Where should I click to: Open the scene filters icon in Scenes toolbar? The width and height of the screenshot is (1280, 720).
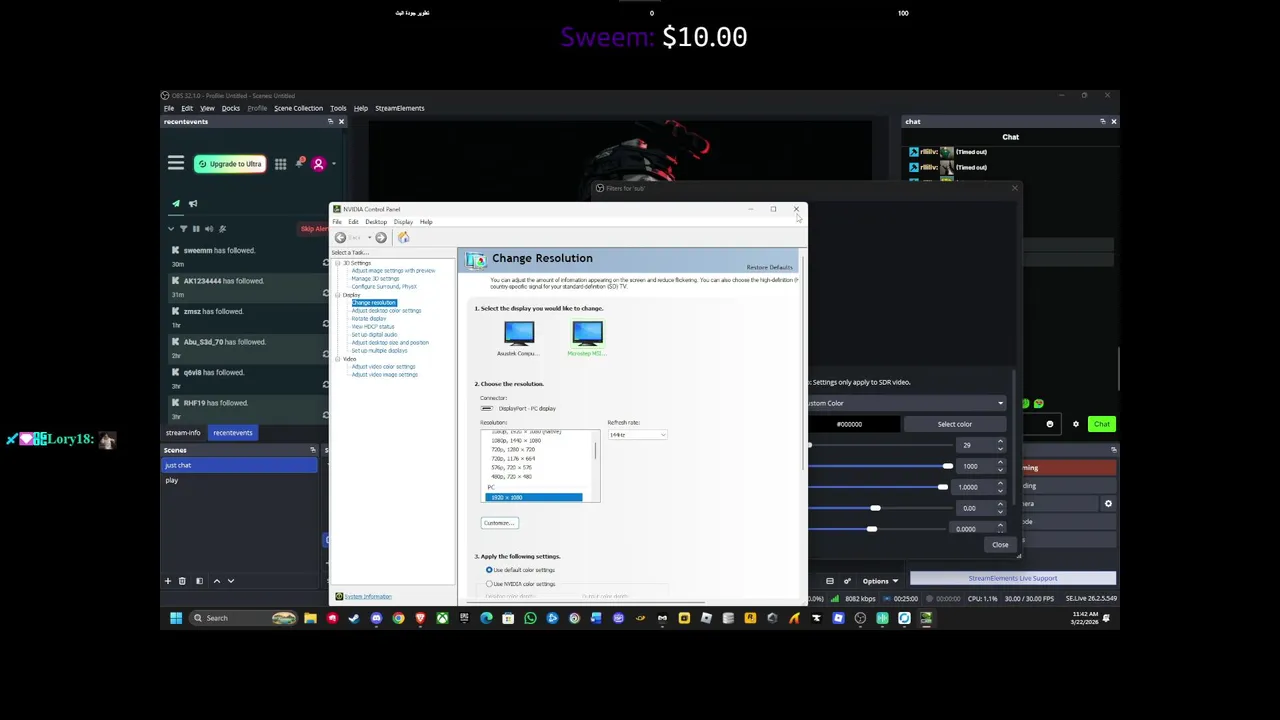pyautogui.click(x=199, y=581)
